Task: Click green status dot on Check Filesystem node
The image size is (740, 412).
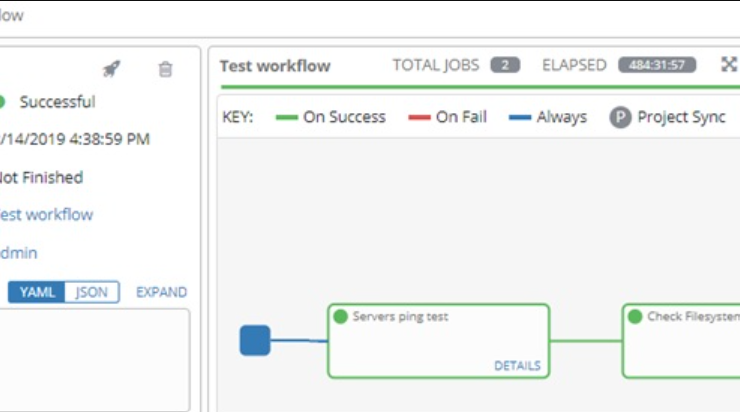Action: pos(635,316)
